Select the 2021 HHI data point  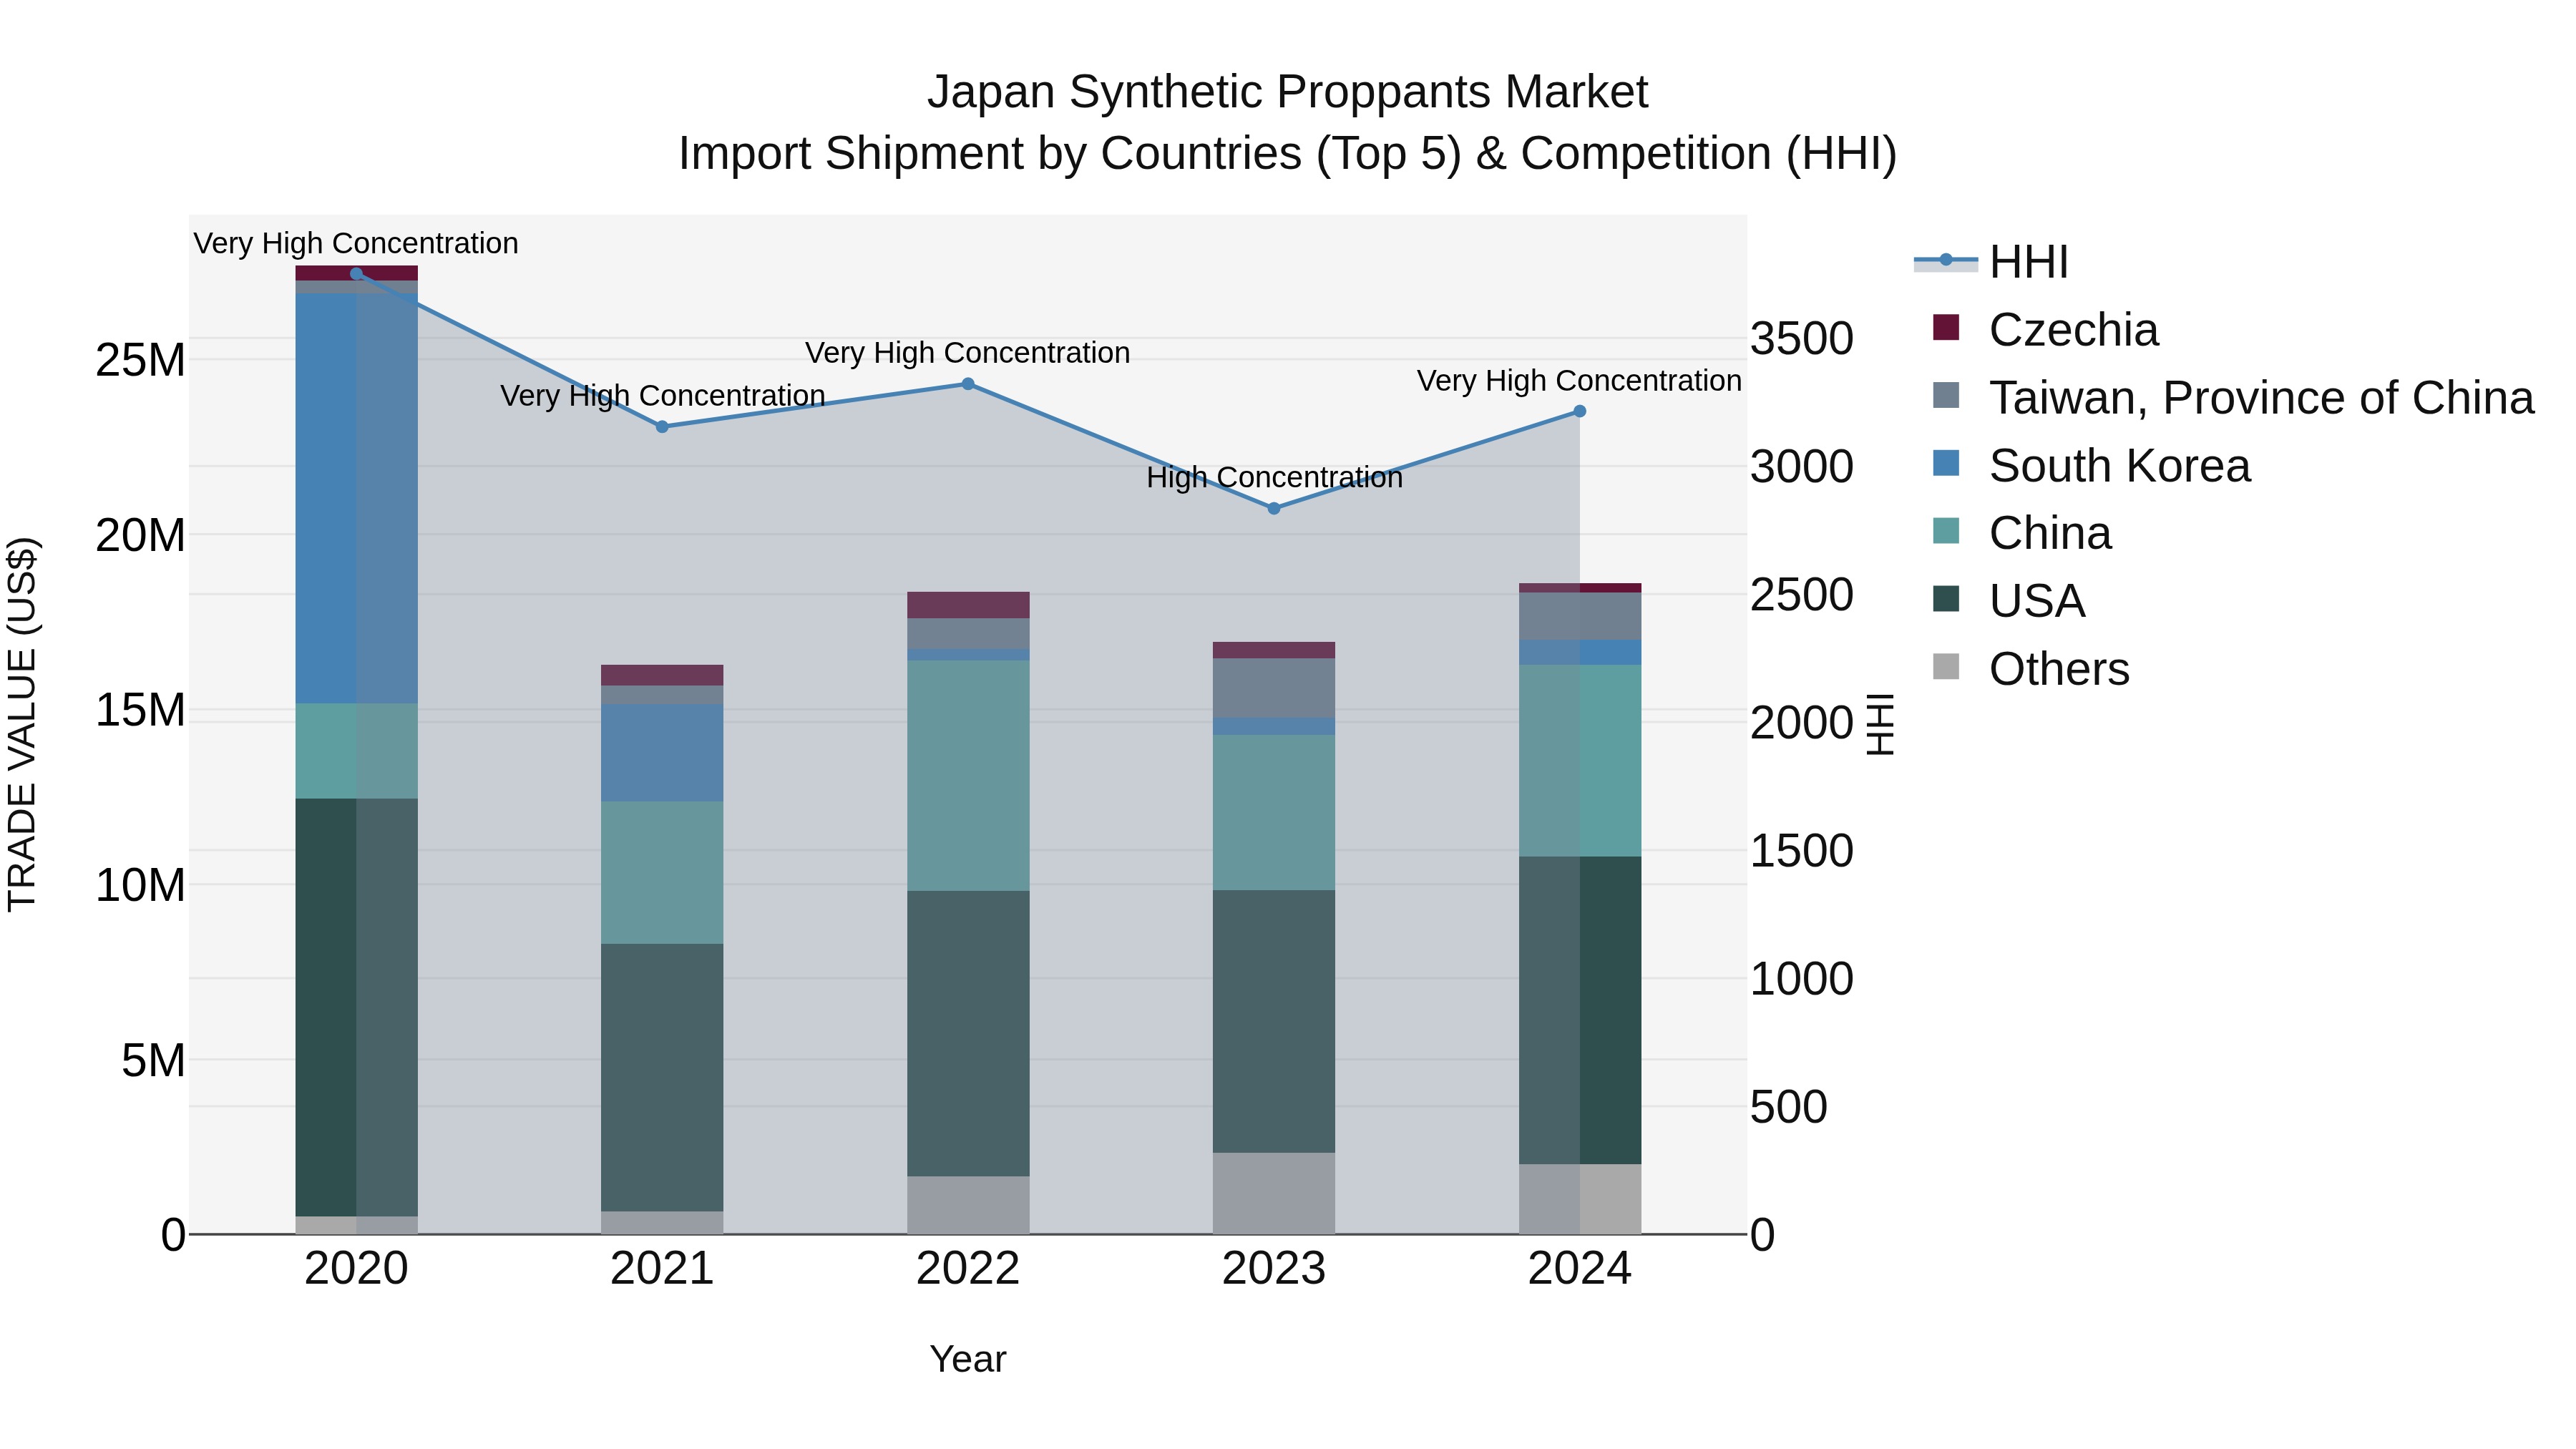(662, 427)
